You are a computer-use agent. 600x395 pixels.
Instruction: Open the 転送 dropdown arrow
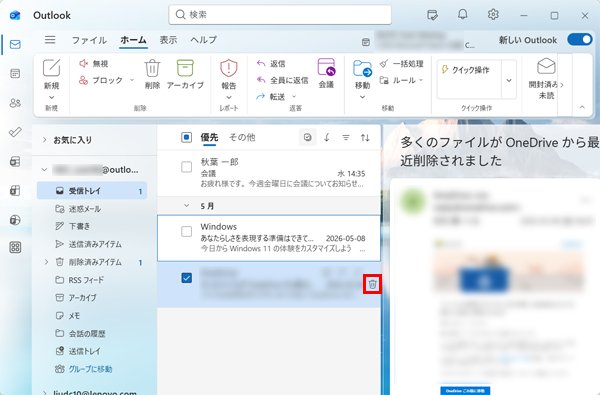point(294,97)
